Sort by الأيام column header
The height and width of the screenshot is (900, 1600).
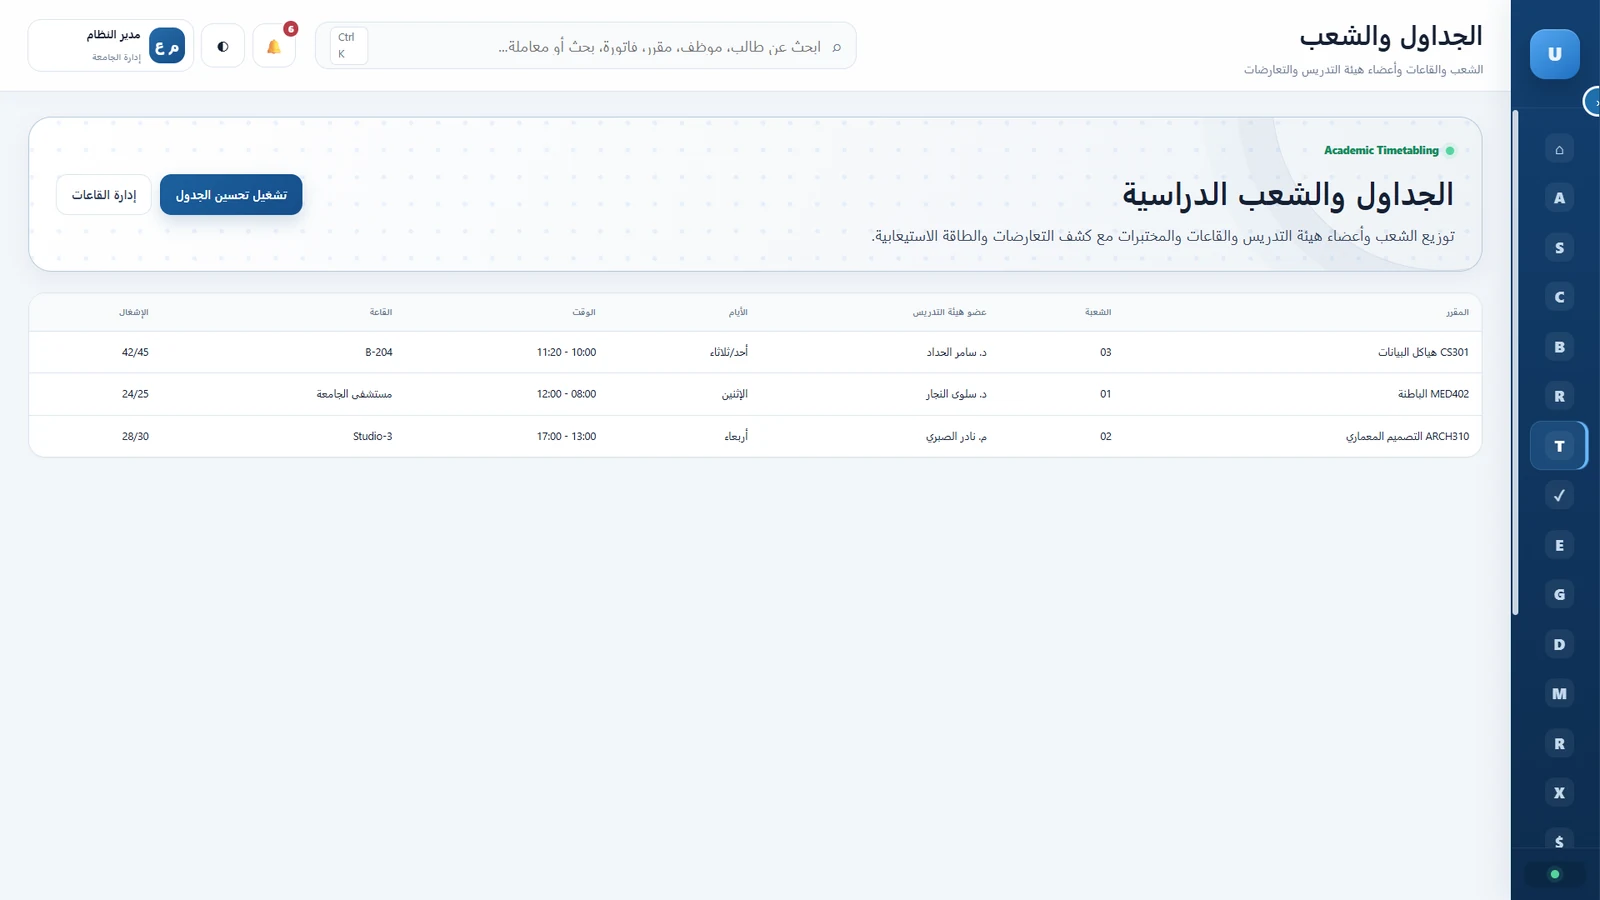[x=738, y=312]
